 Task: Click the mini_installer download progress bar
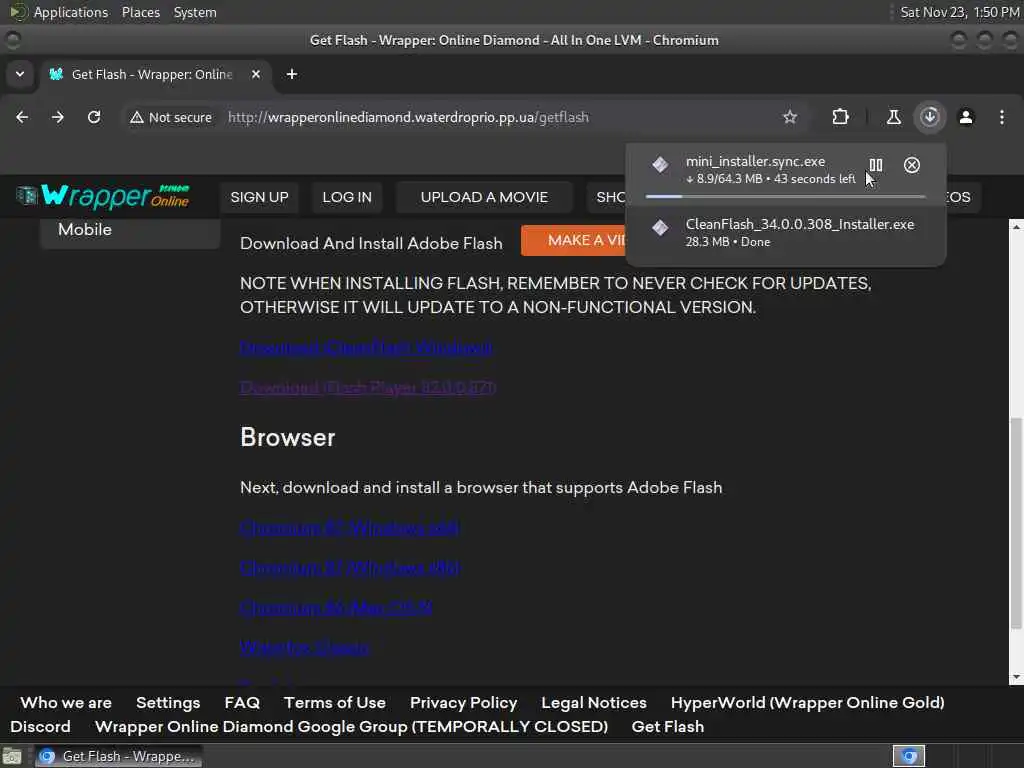(786, 196)
